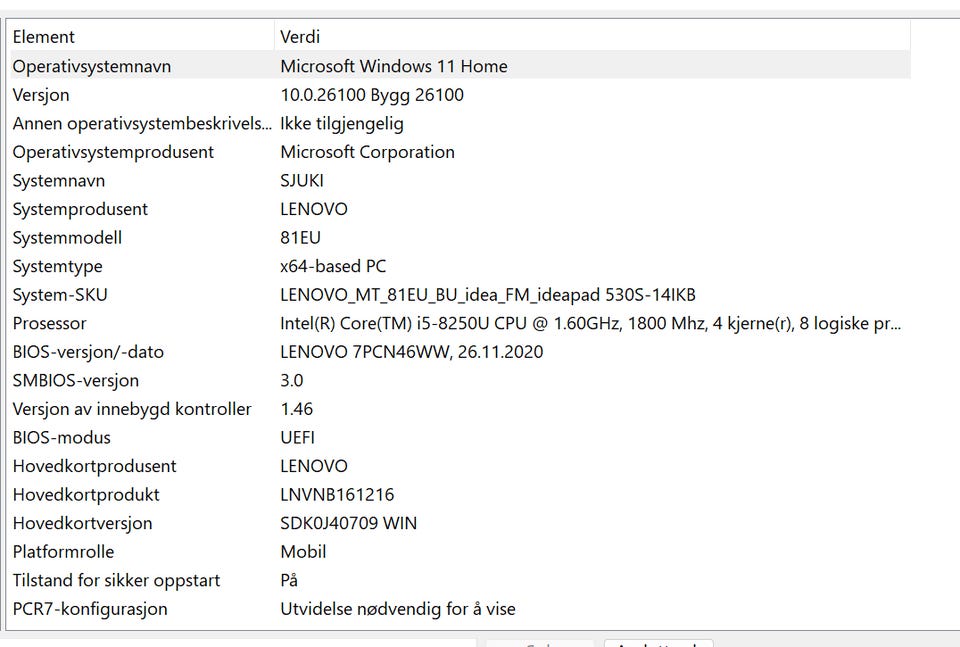Select the value SDK0J40709 WIN
The height and width of the screenshot is (647, 960).
(348, 523)
